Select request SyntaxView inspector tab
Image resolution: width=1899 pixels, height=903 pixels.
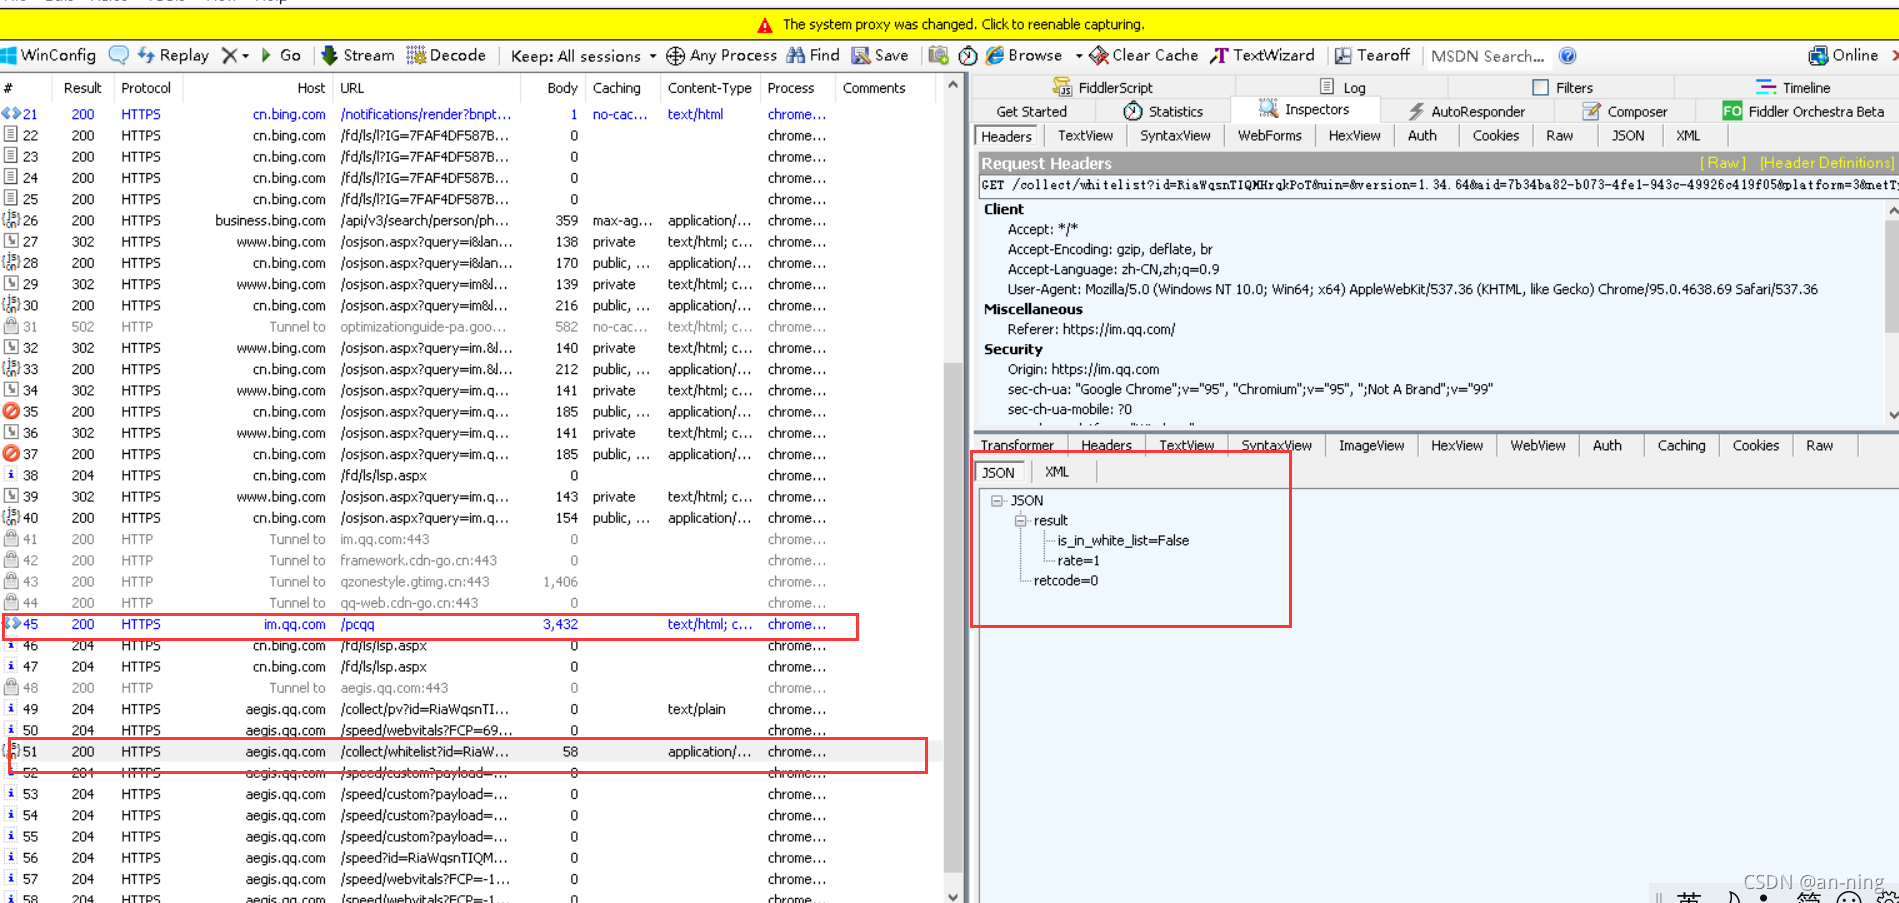[x=1175, y=136]
